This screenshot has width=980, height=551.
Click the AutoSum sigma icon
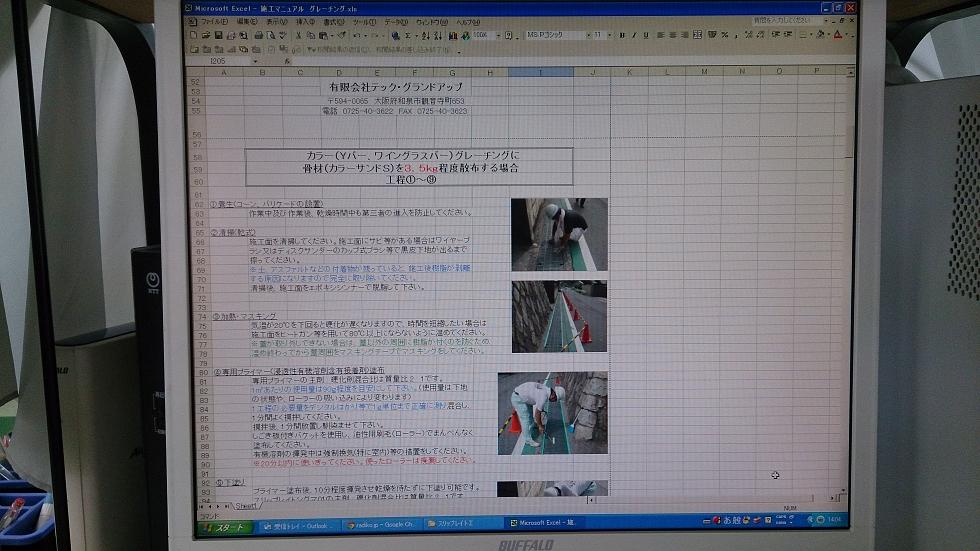coord(408,35)
